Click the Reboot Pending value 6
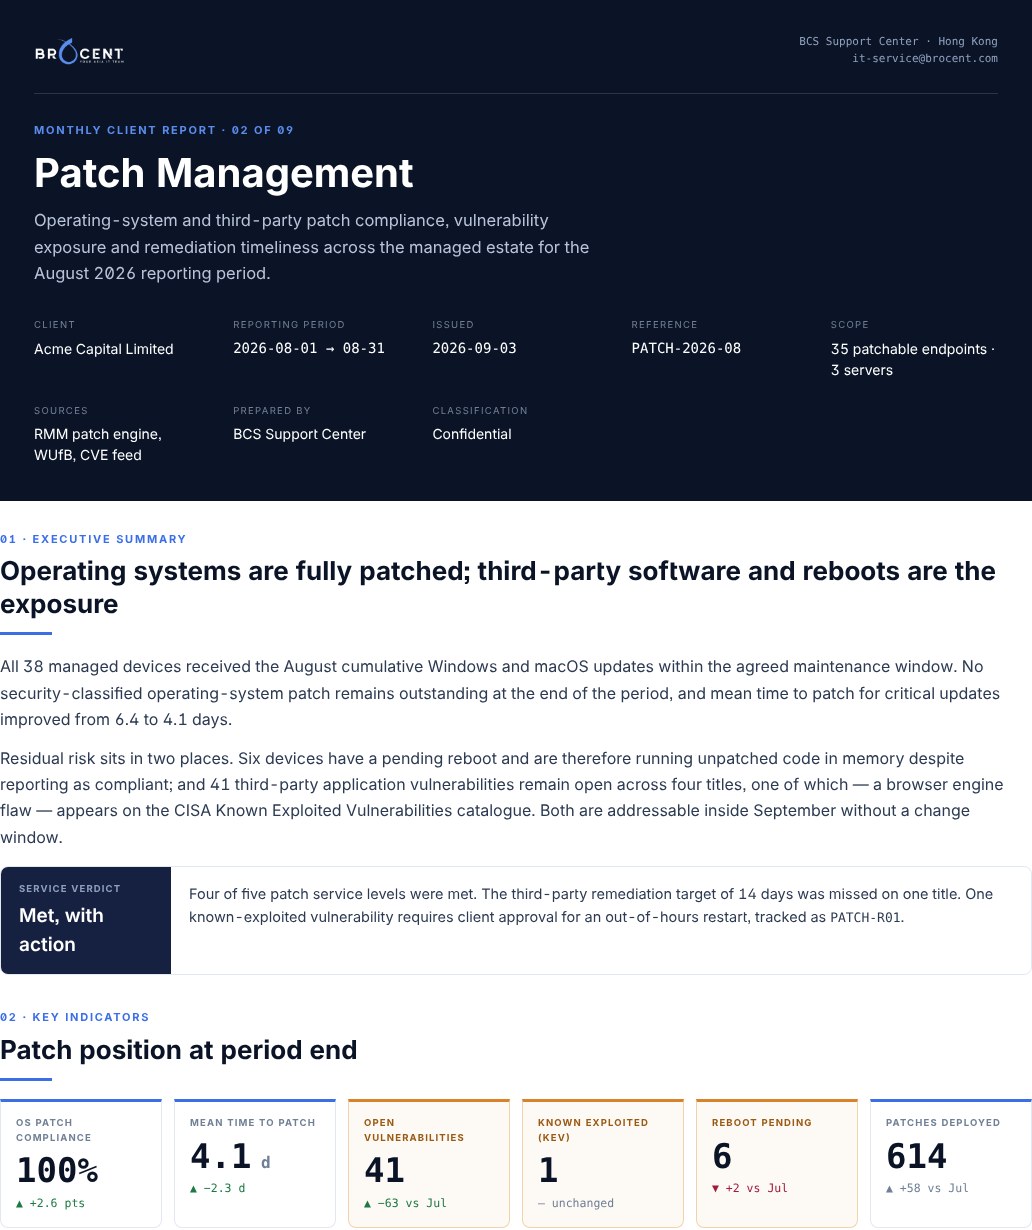Viewport: 1032px width, 1230px height. [x=722, y=1157]
